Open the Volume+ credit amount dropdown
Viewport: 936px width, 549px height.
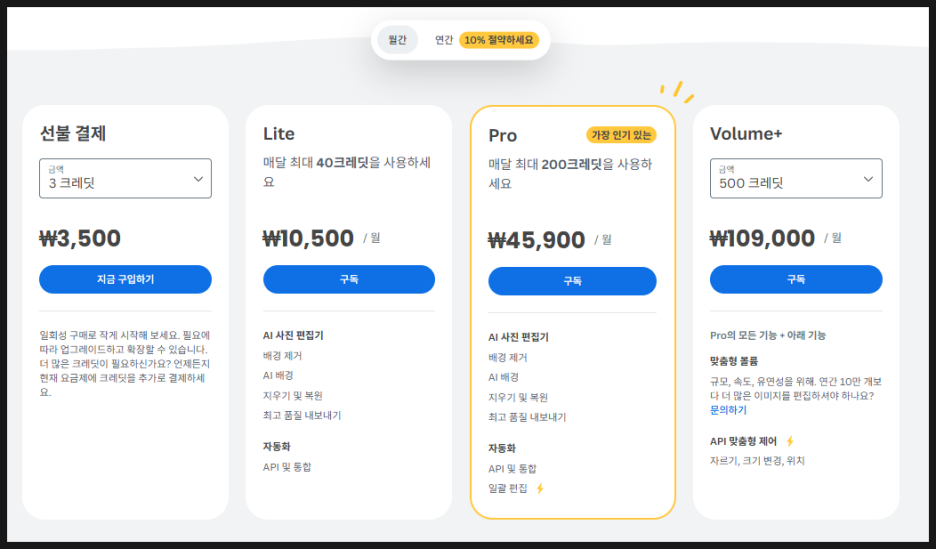(x=796, y=178)
